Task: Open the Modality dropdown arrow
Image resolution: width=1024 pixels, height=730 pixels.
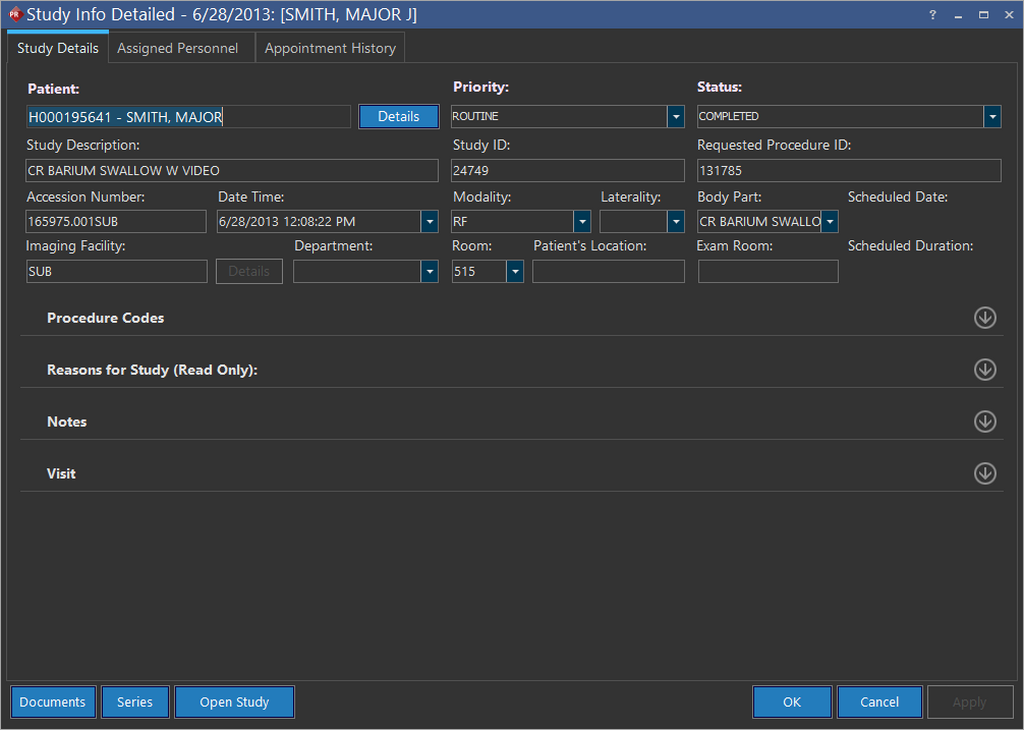Action: pyautogui.click(x=582, y=222)
